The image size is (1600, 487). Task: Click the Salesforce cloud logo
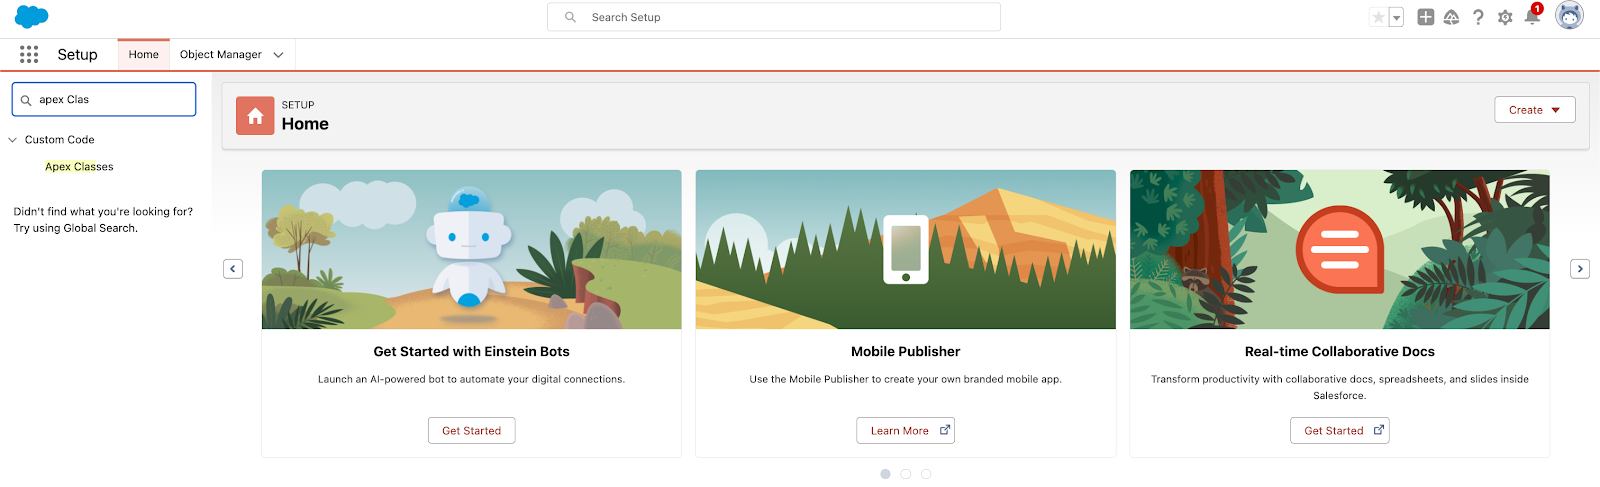click(32, 16)
